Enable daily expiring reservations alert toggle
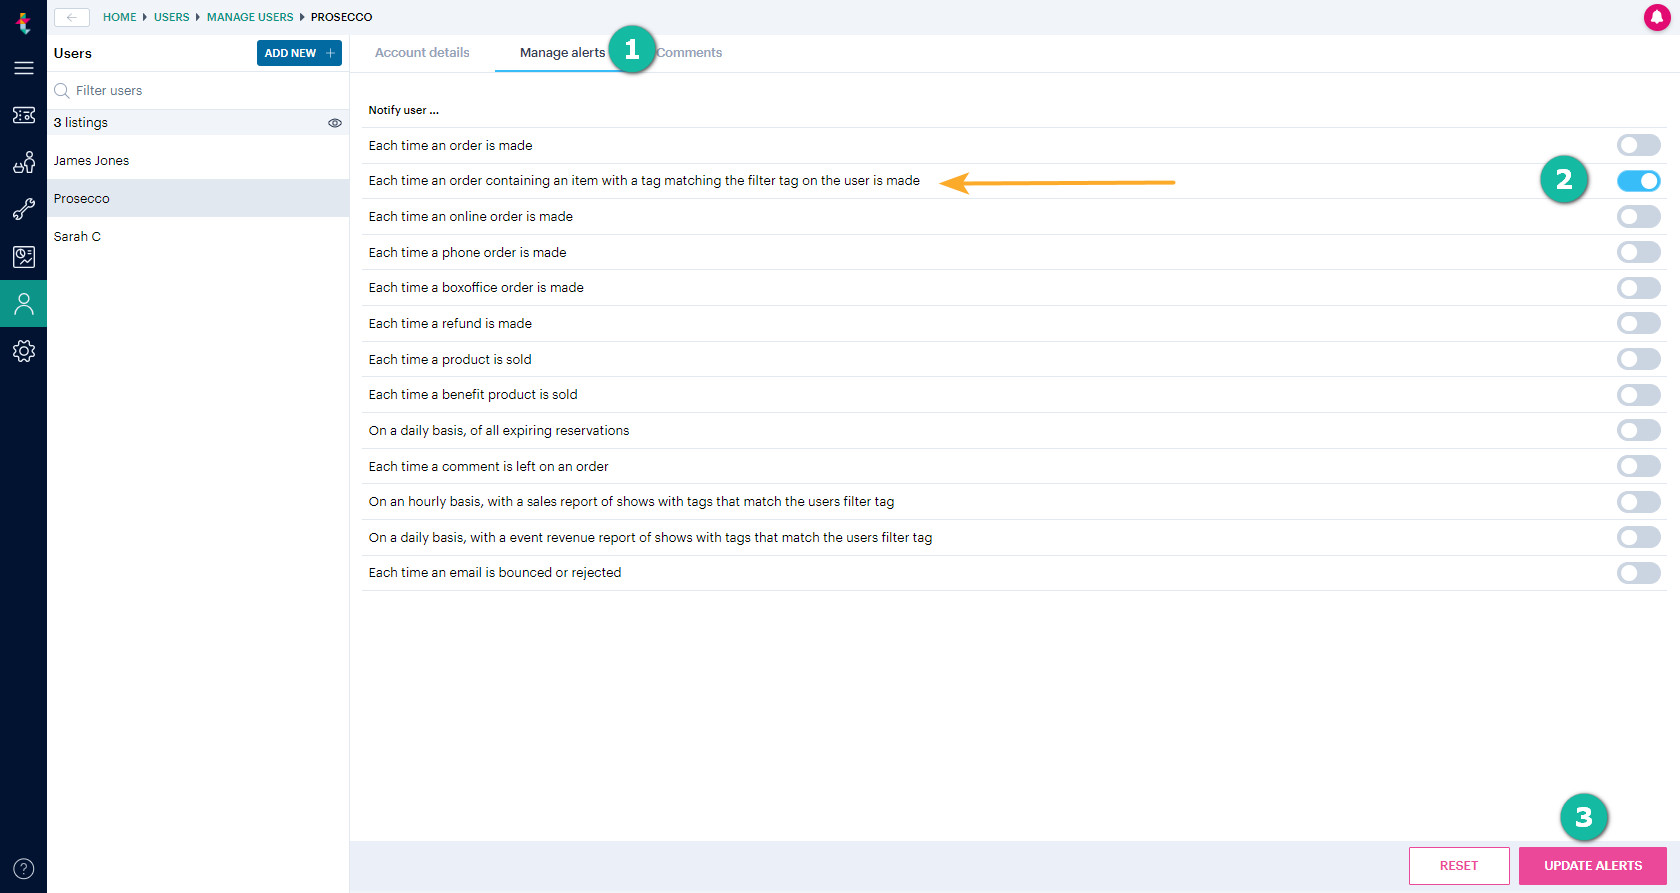The image size is (1680, 893). pyautogui.click(x=1638, y=430)
